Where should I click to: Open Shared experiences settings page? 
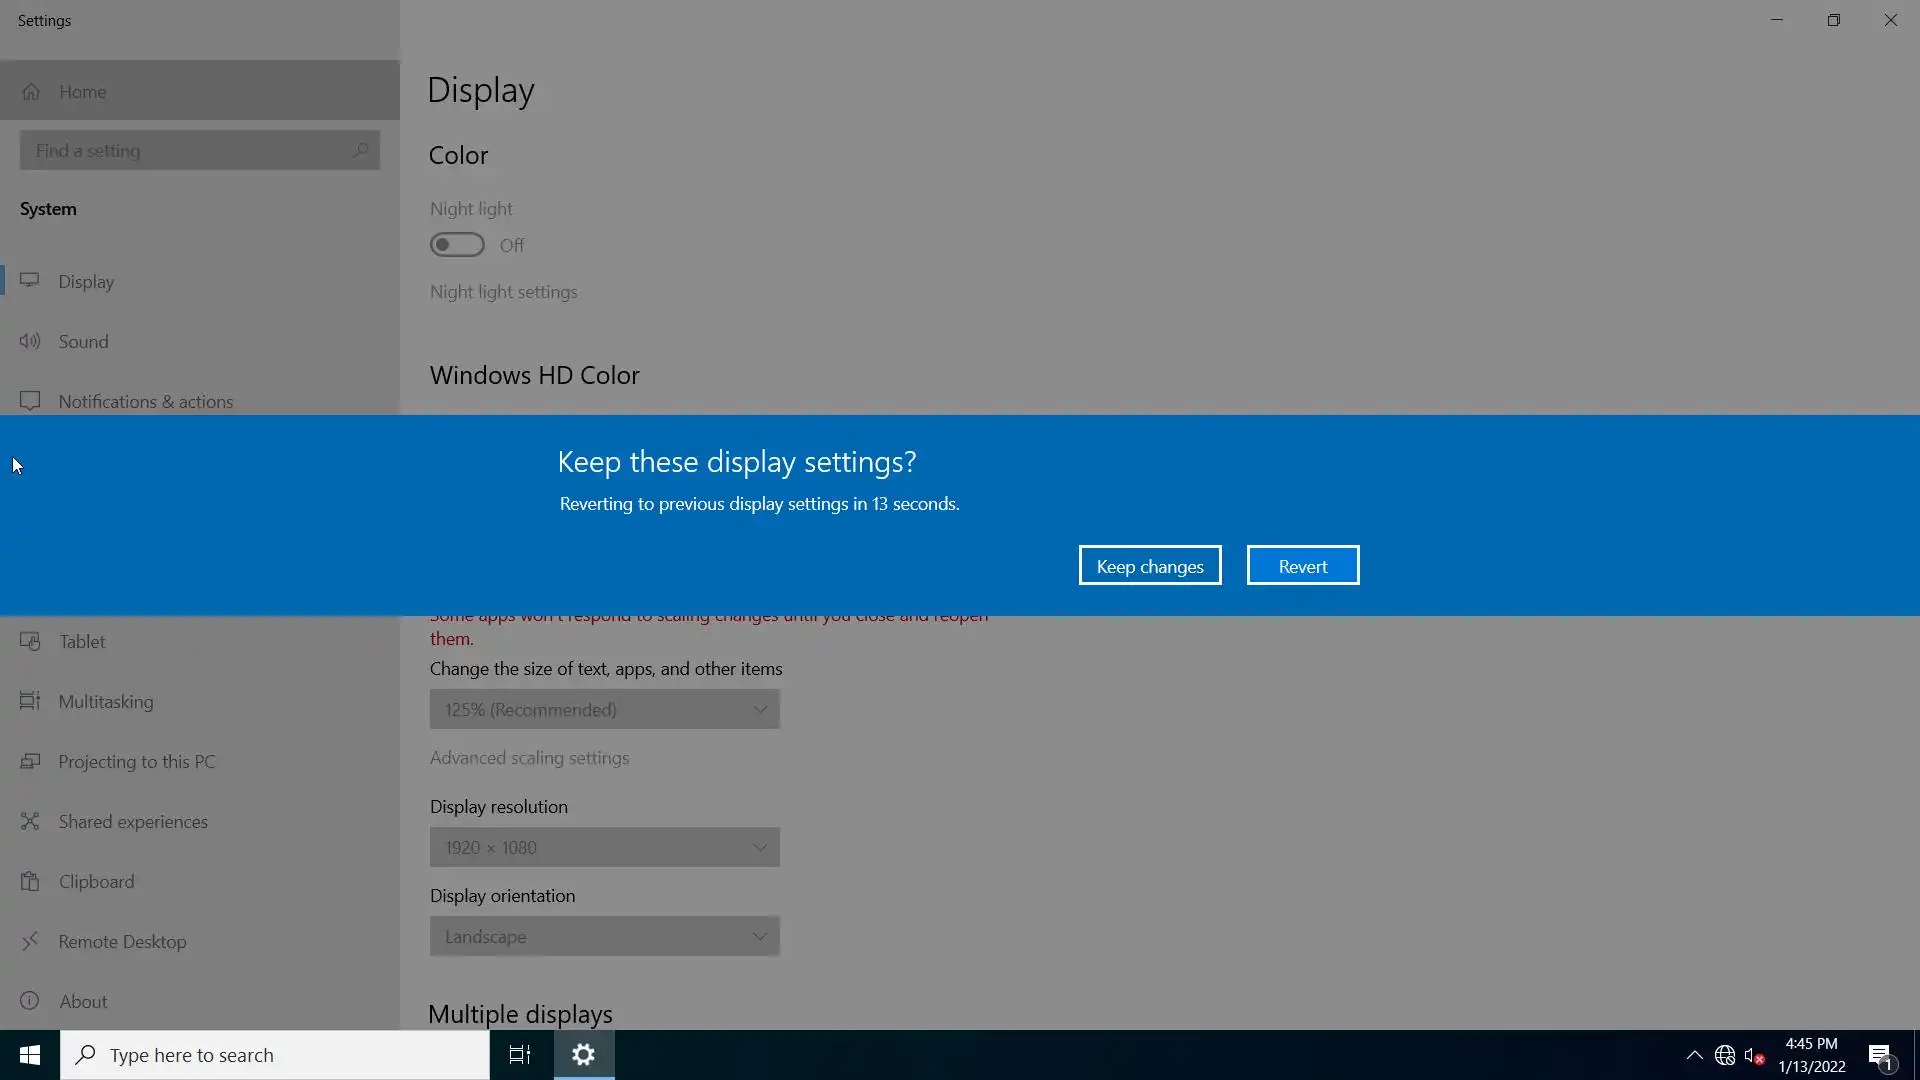[133, 821]
